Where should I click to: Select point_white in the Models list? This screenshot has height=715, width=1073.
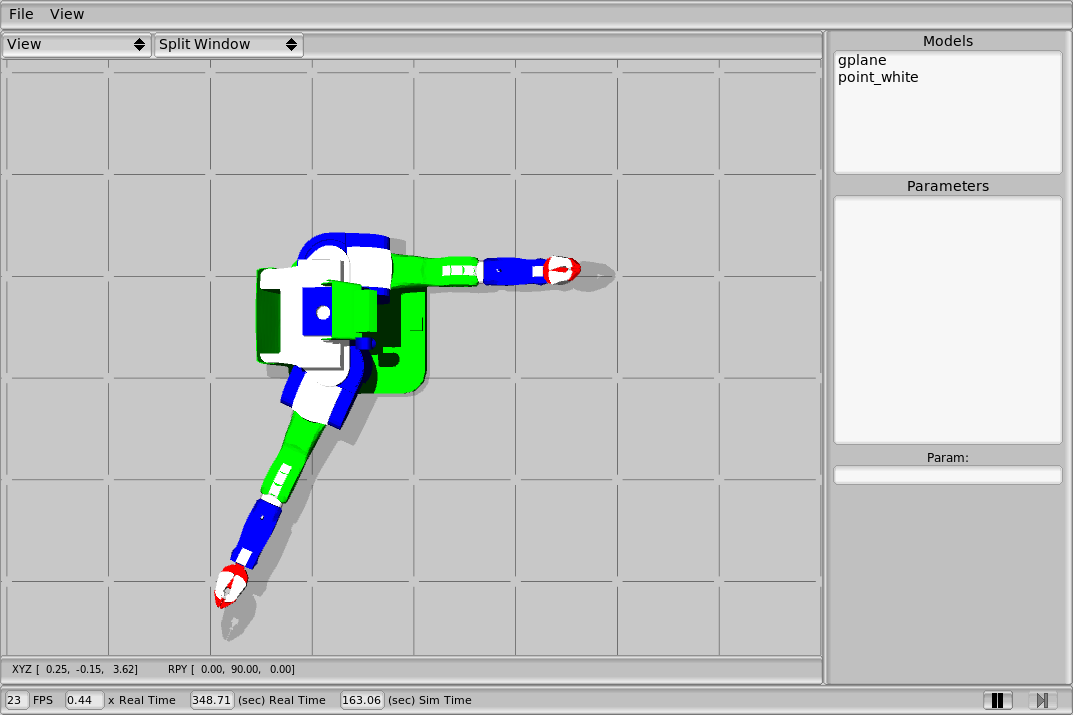pyautogui.click(x=878, y=77)
